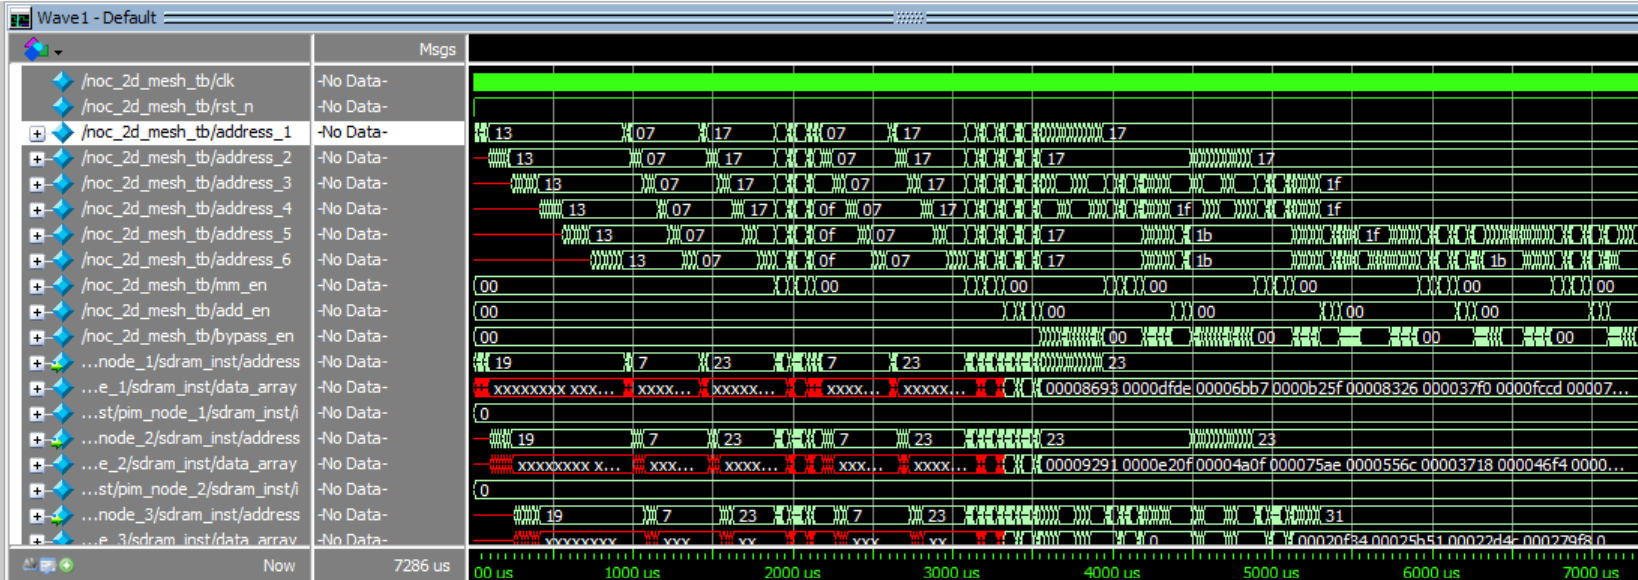Screen dimensions: 1638x580
Task: Select the add_en signal name
Action: 175,311
